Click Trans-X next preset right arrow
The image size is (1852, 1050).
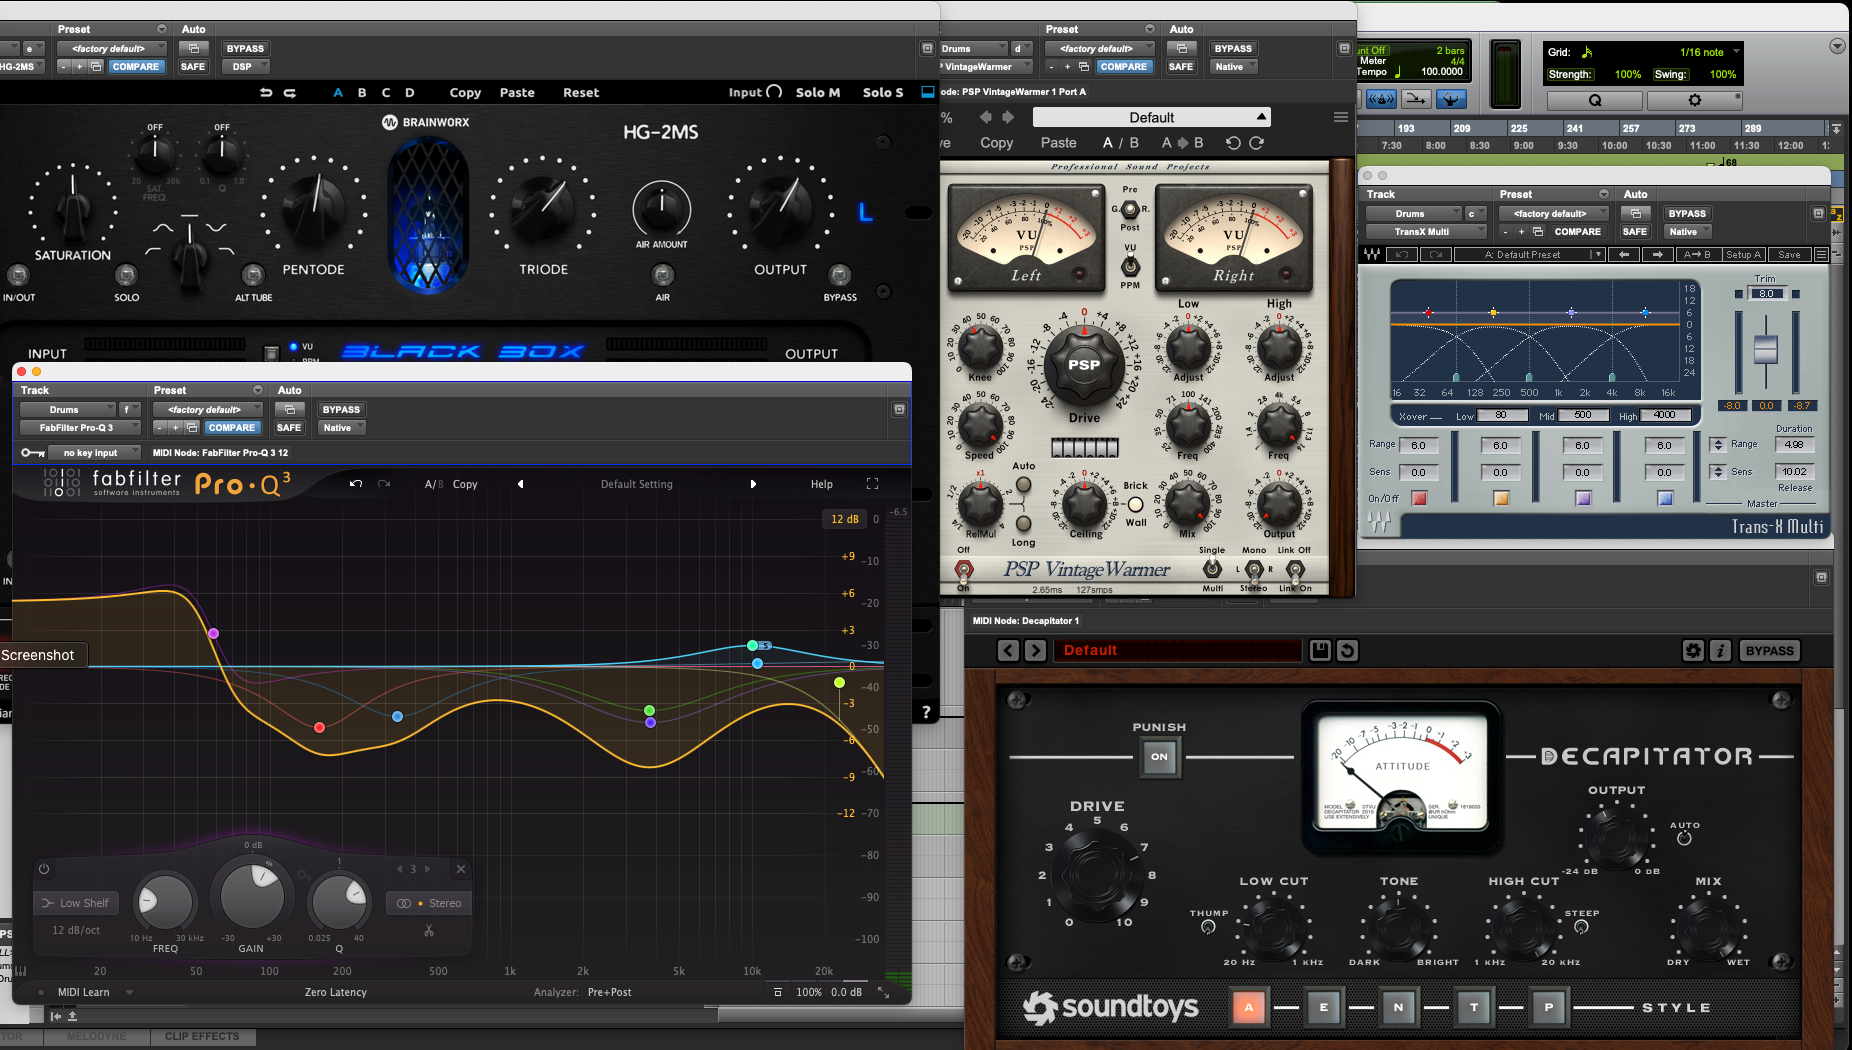pyautogui.click(x=1658, y=255)
